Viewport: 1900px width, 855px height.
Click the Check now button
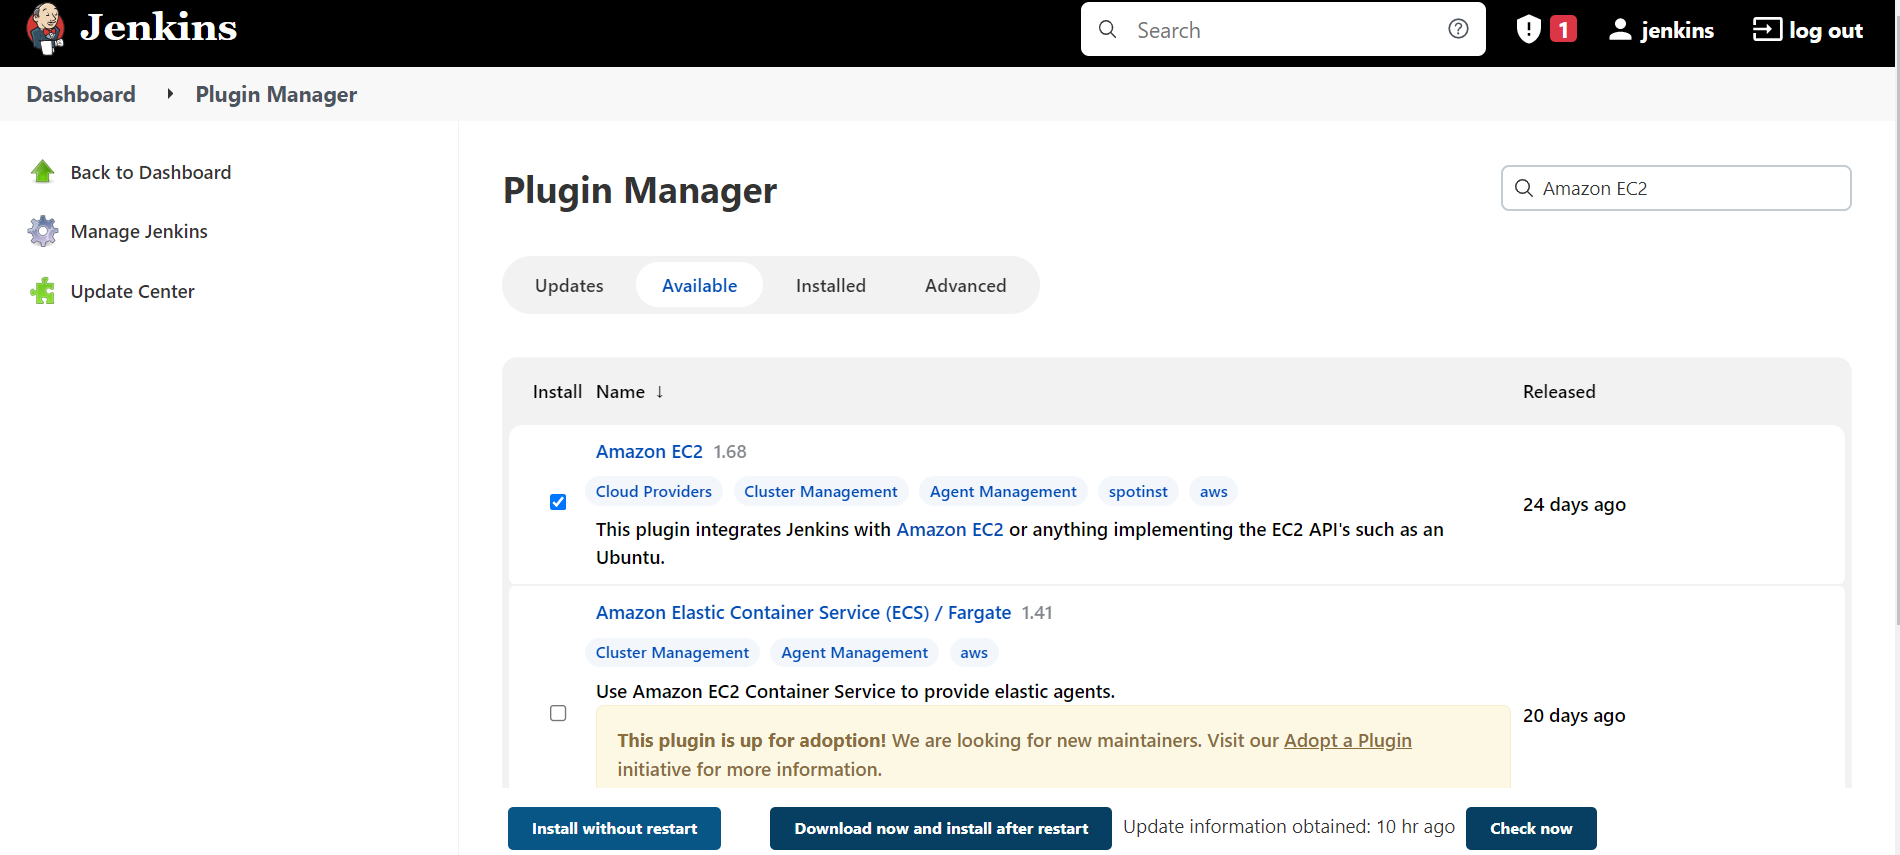pyautogui.click(x=1531, y=828)
